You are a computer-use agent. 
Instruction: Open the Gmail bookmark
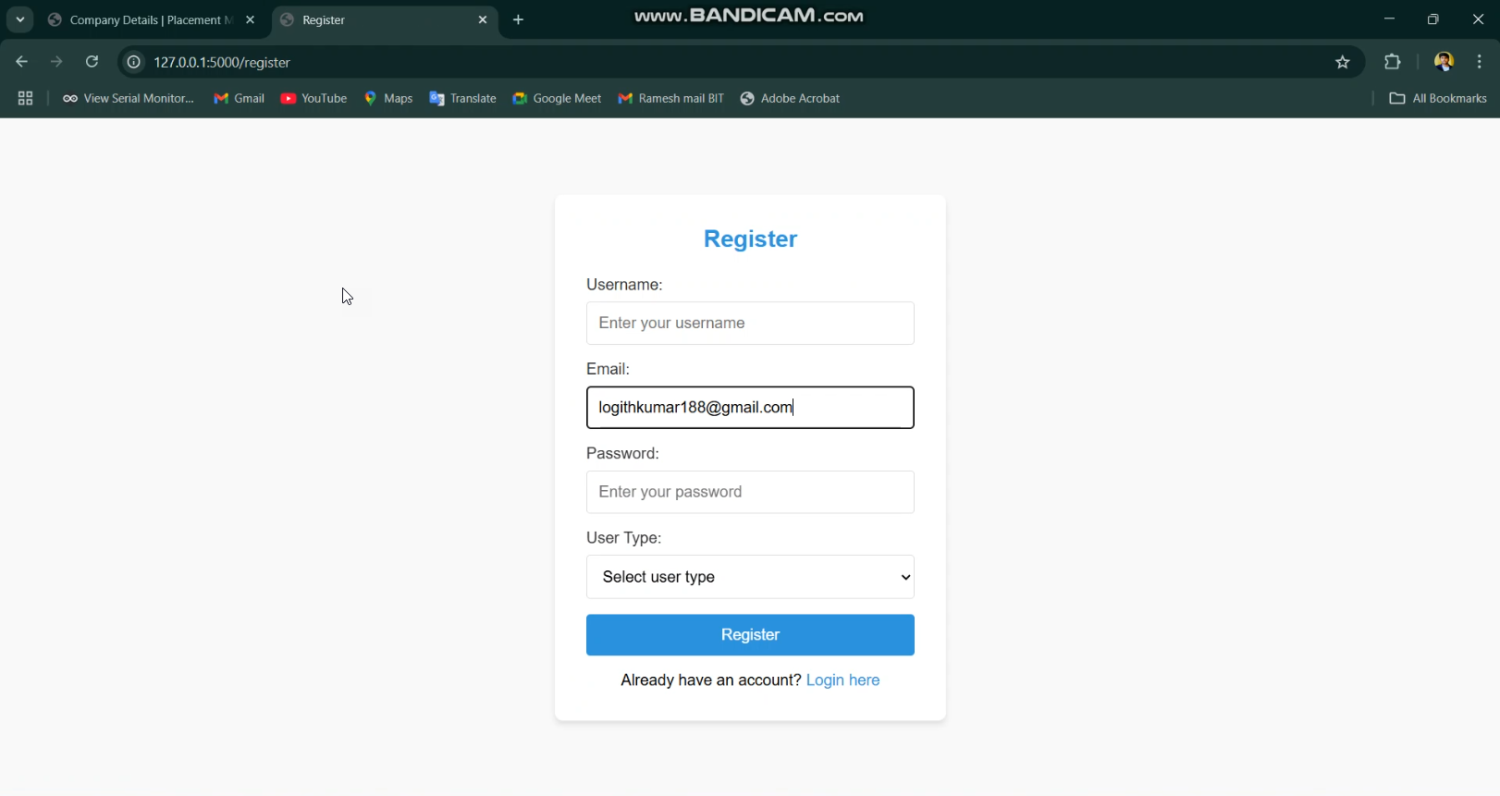point(239,98)
